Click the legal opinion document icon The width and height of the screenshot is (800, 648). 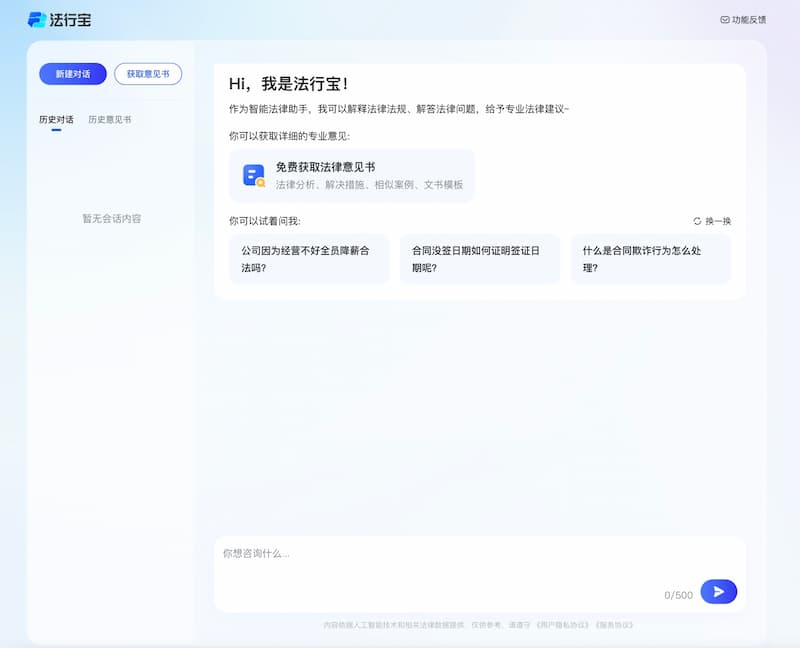coord(254,176)
